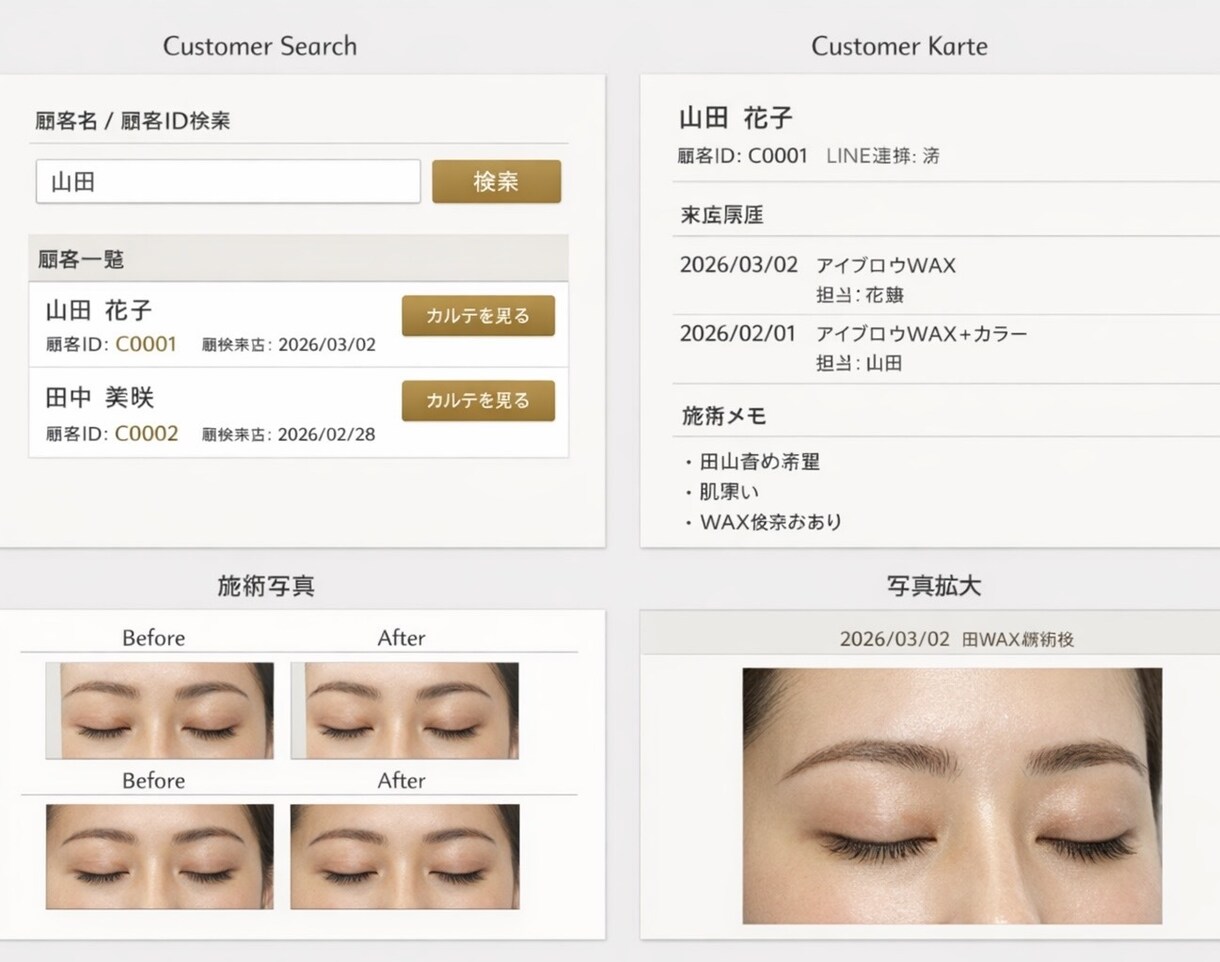
Task: Select 山田 花子 name in customer list
Action: pyautogui.click(x=99, y=311)
